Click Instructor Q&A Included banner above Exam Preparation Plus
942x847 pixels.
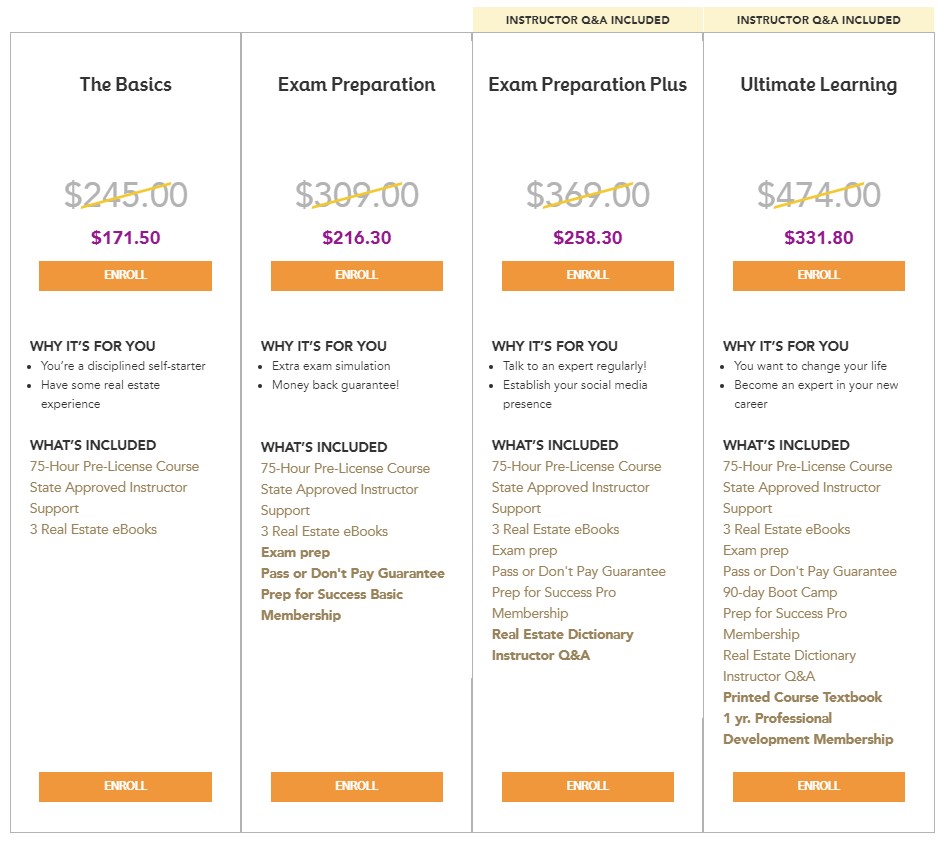(x=587, y=20)
